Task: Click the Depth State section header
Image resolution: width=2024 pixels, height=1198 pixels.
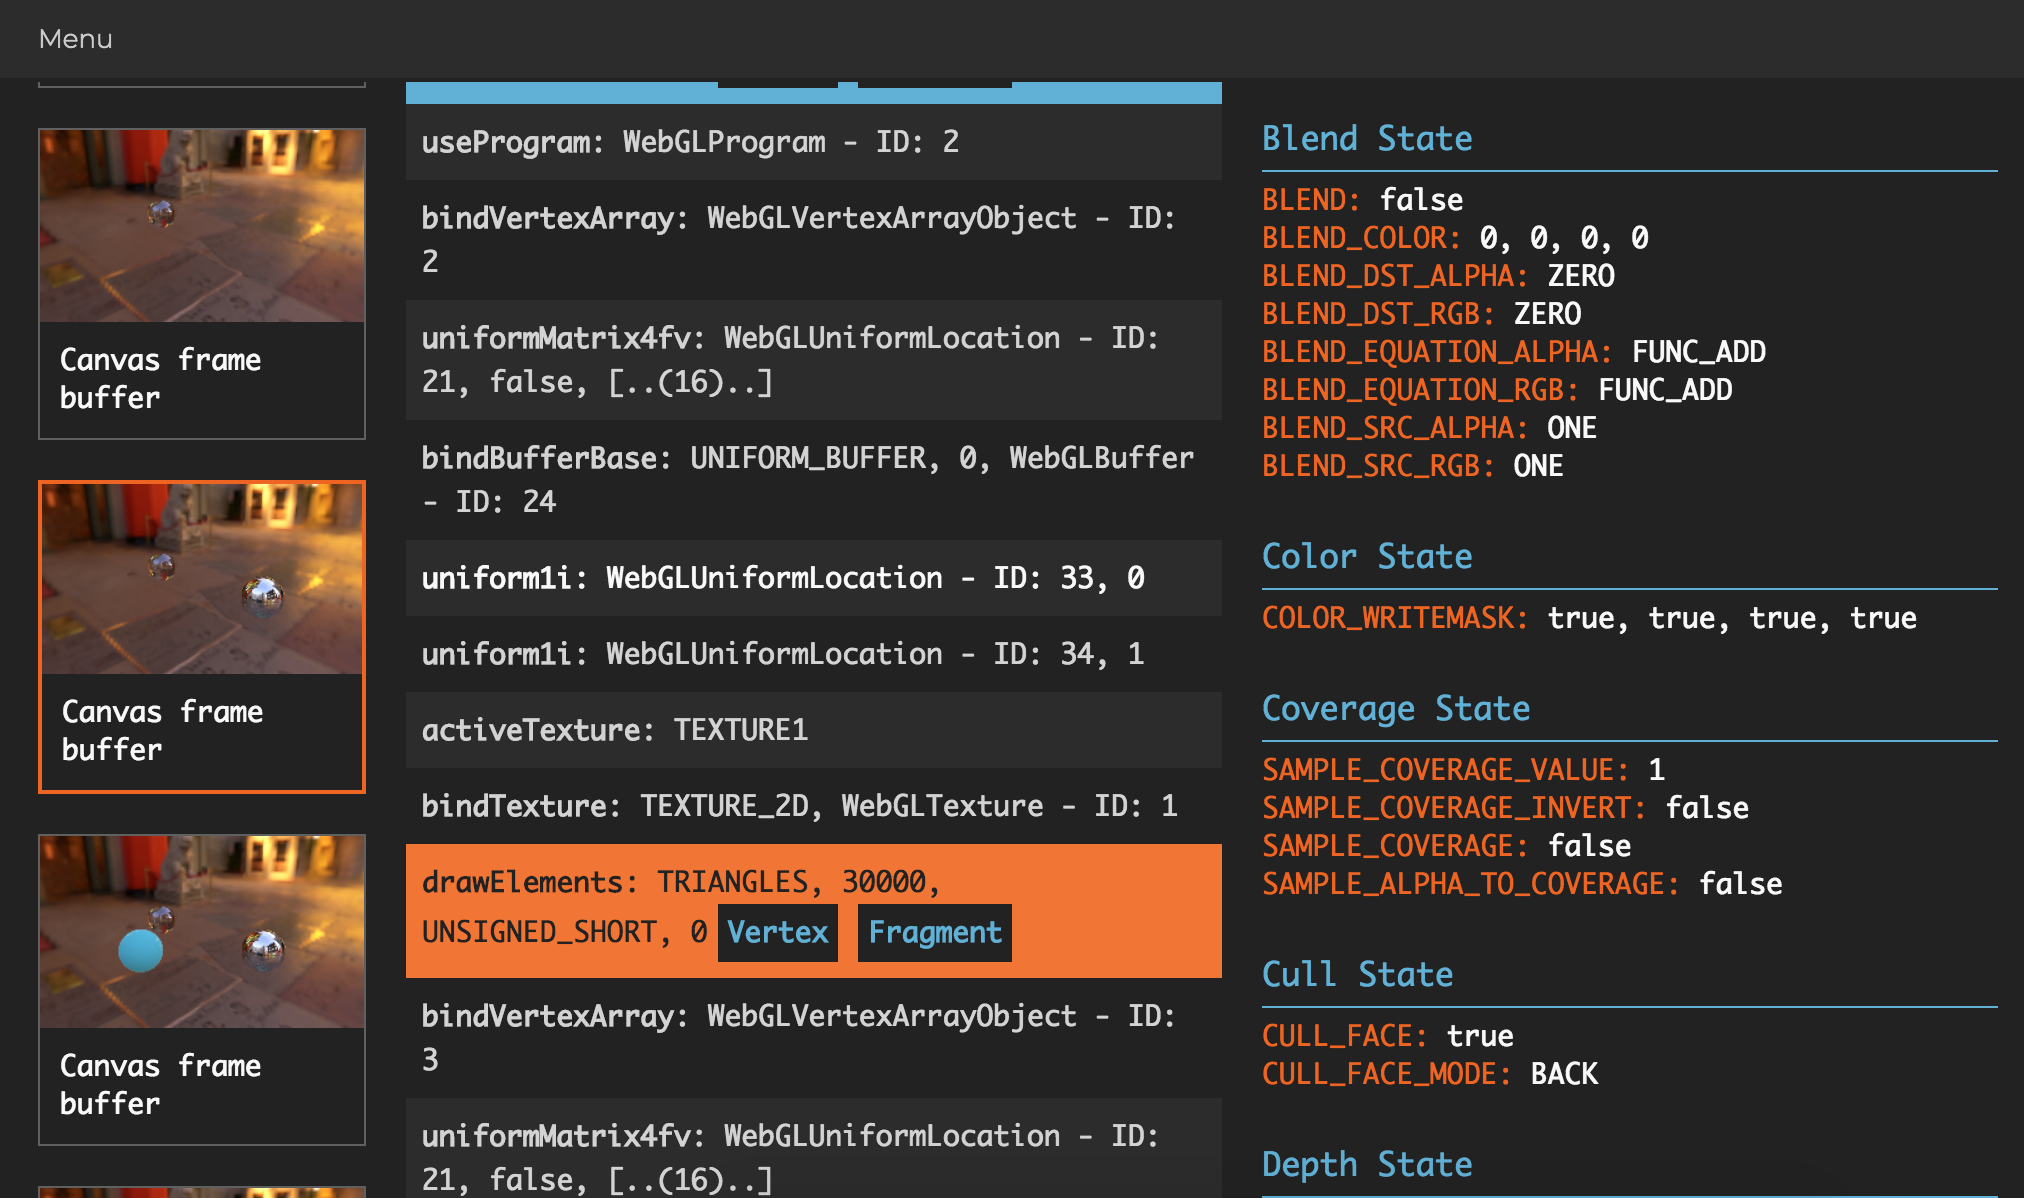Action: coord(1366,1165)
